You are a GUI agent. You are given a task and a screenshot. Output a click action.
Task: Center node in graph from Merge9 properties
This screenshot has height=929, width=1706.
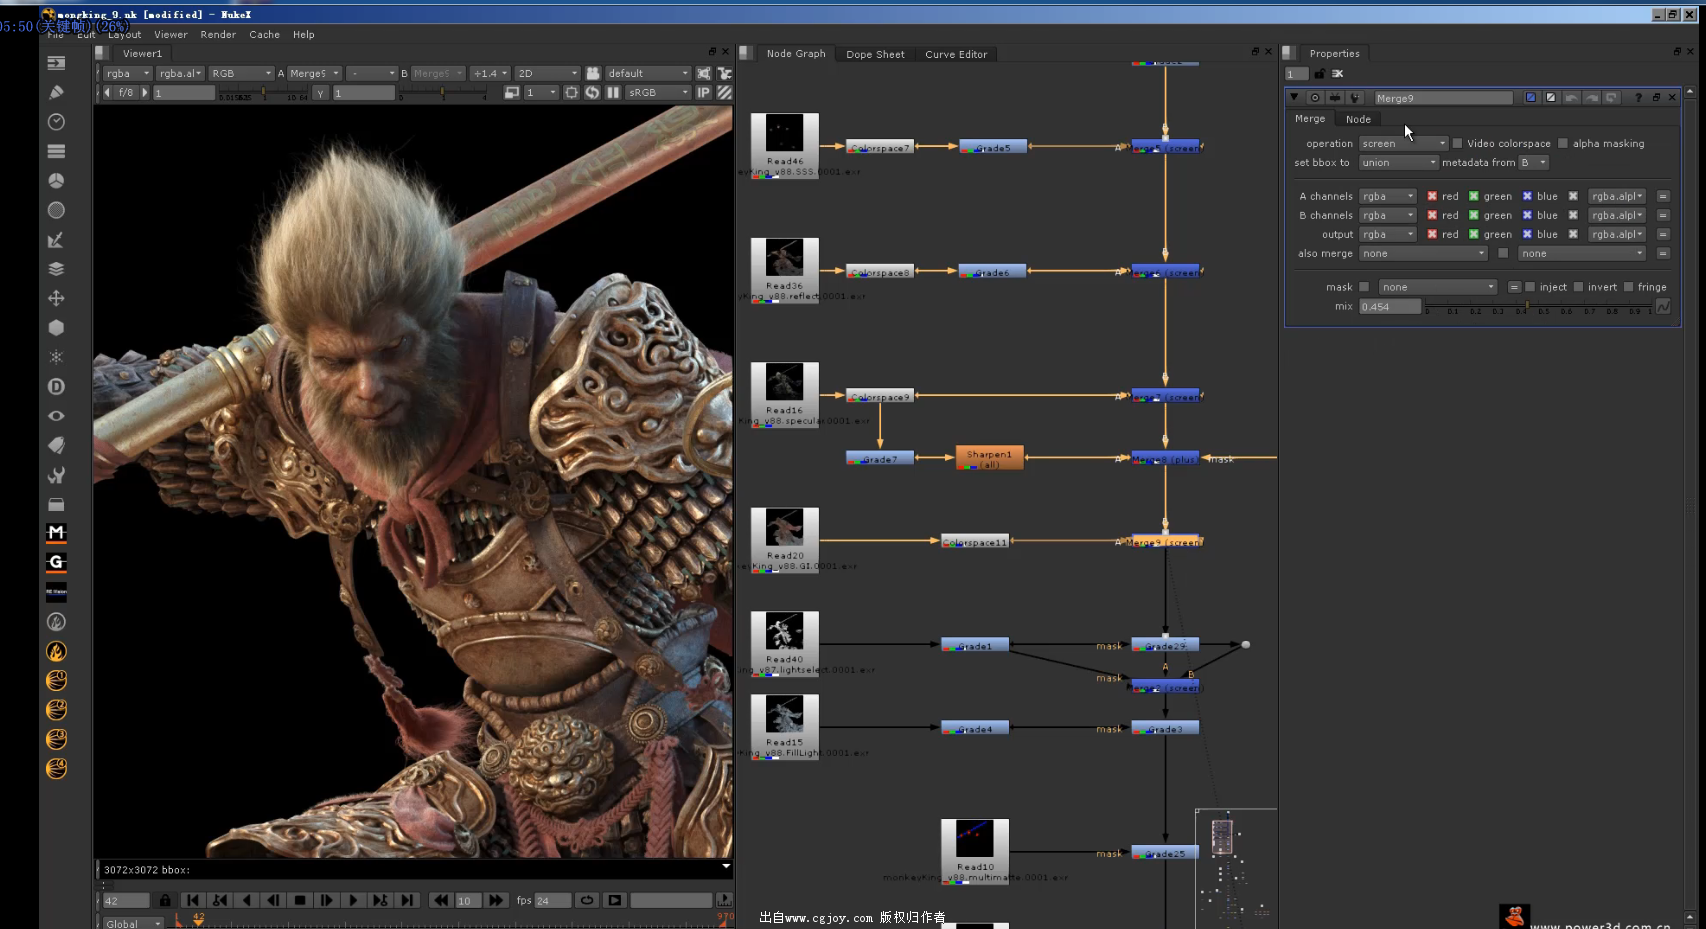(x=1315, y=97)
